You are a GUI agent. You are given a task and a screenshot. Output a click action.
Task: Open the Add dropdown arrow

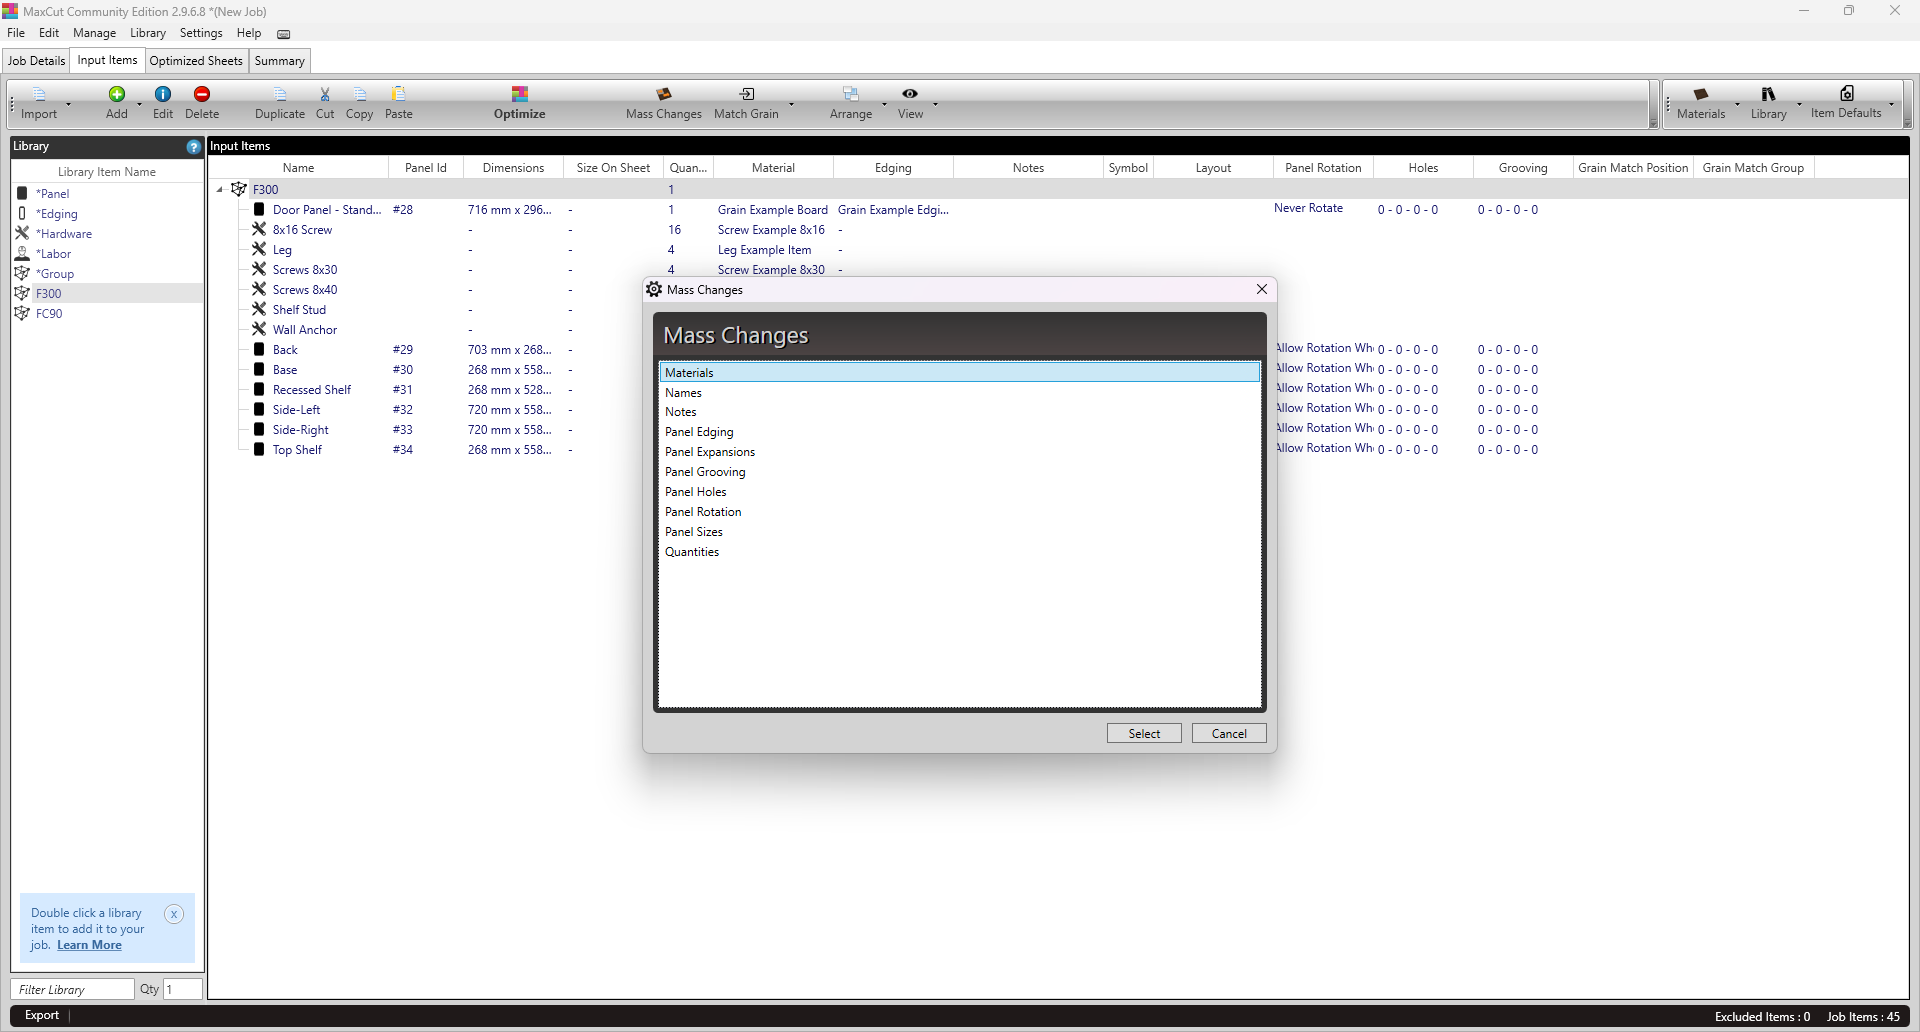tap(139, 104)
